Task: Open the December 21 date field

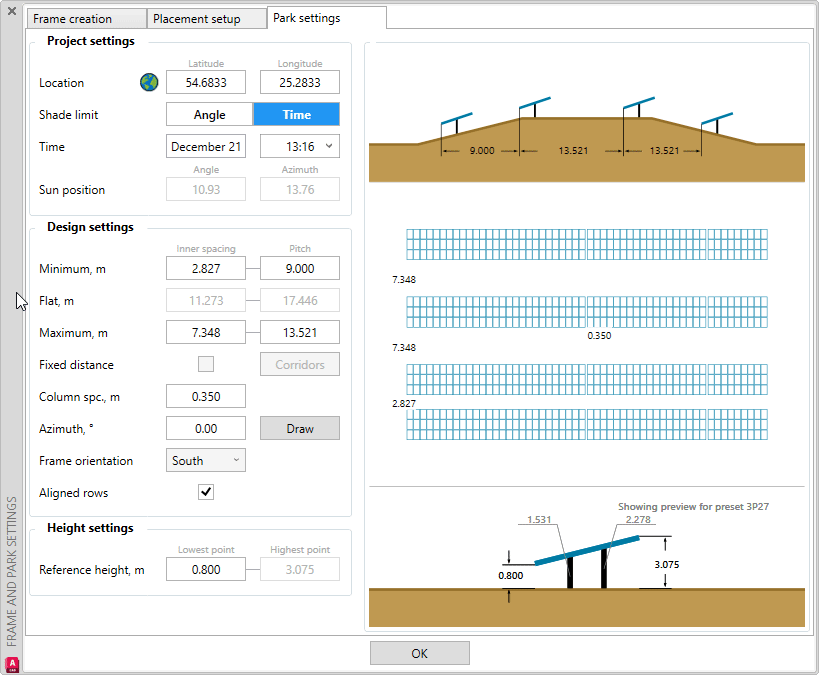Action: pos(205,147)
